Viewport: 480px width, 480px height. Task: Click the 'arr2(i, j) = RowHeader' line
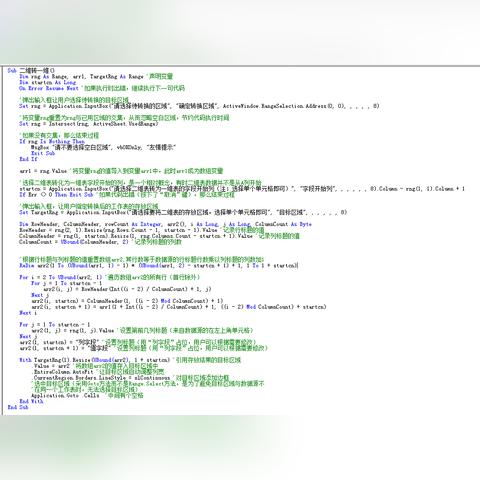(x=127, y=289)
